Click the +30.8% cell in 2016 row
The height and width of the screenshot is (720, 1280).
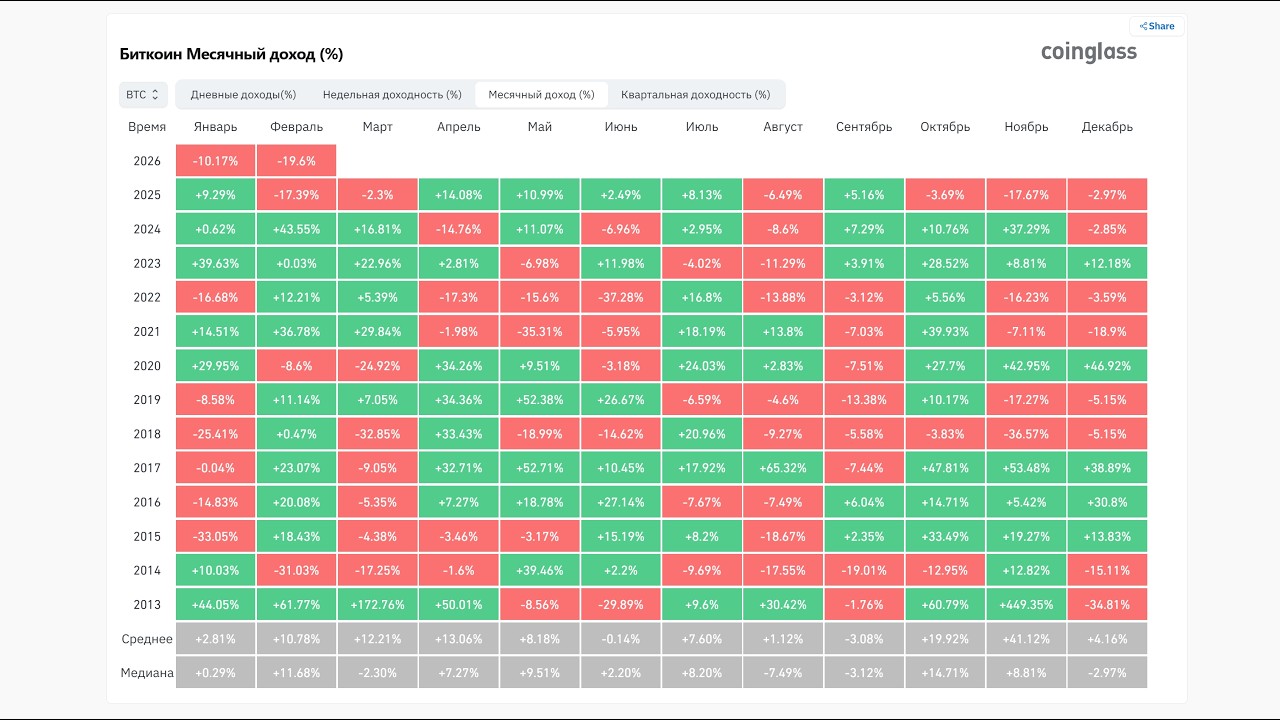pos(1107,502)
